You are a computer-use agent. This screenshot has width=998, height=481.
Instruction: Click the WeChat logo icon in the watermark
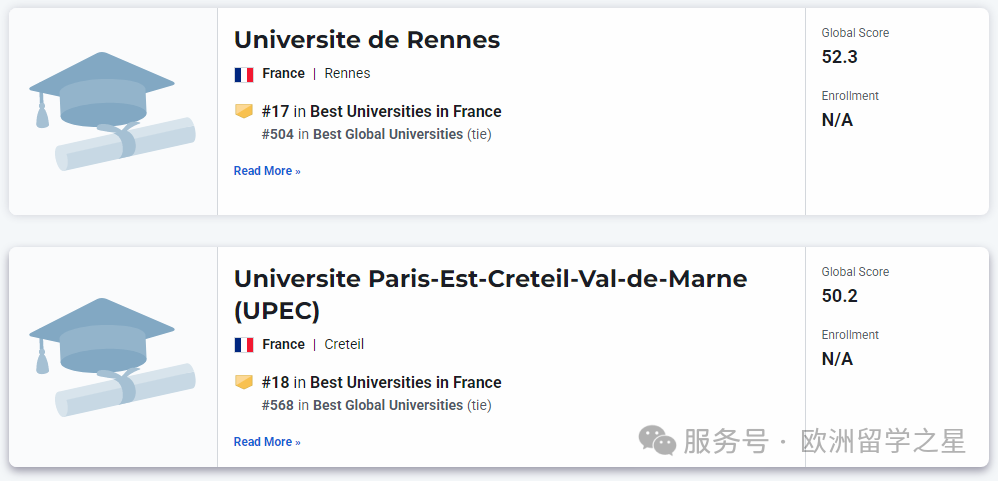657,440
